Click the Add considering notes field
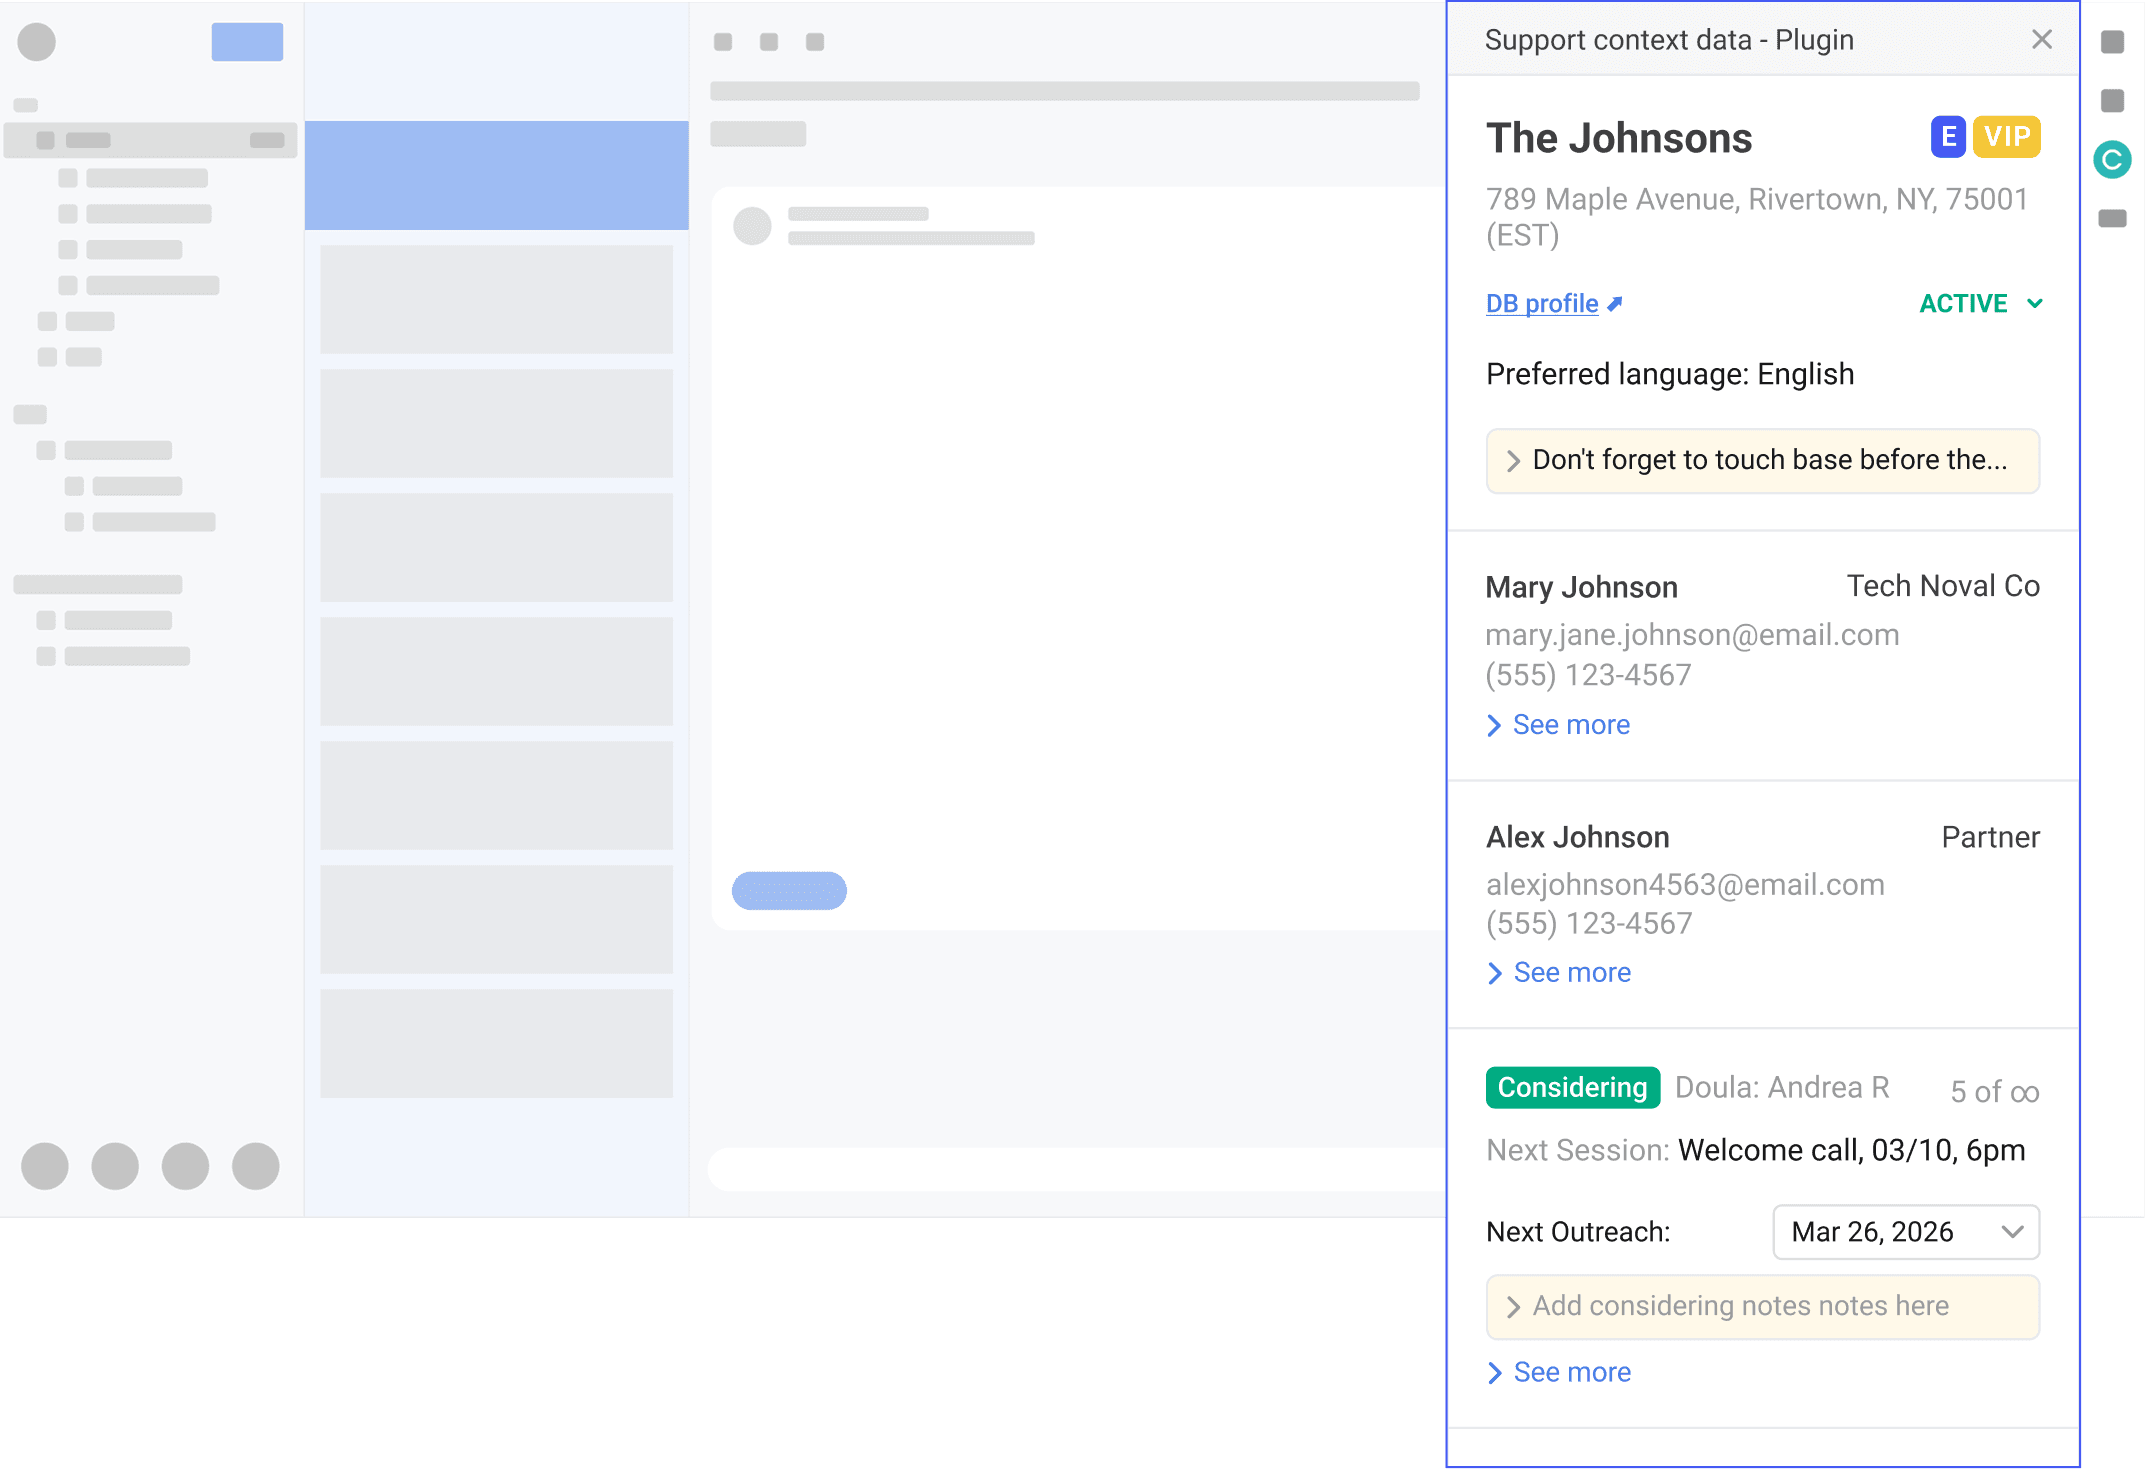Viewport: 2145px width, 1469px height. (1762, 1307)
